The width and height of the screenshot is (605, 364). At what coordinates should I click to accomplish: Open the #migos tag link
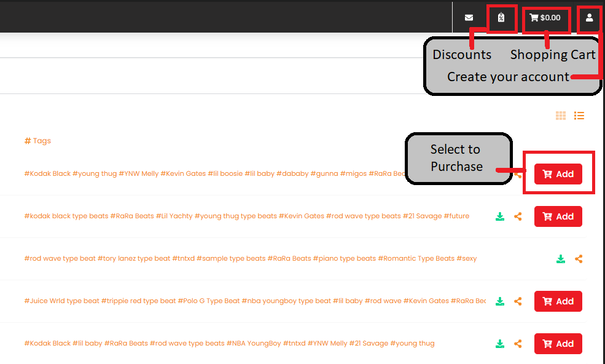pos(353,174)
